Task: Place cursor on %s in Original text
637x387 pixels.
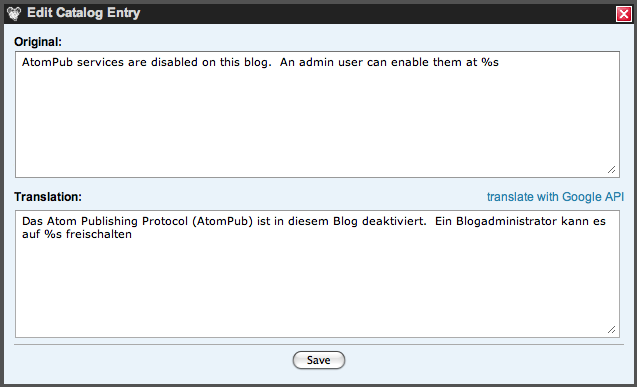Action: coord(490,62)
